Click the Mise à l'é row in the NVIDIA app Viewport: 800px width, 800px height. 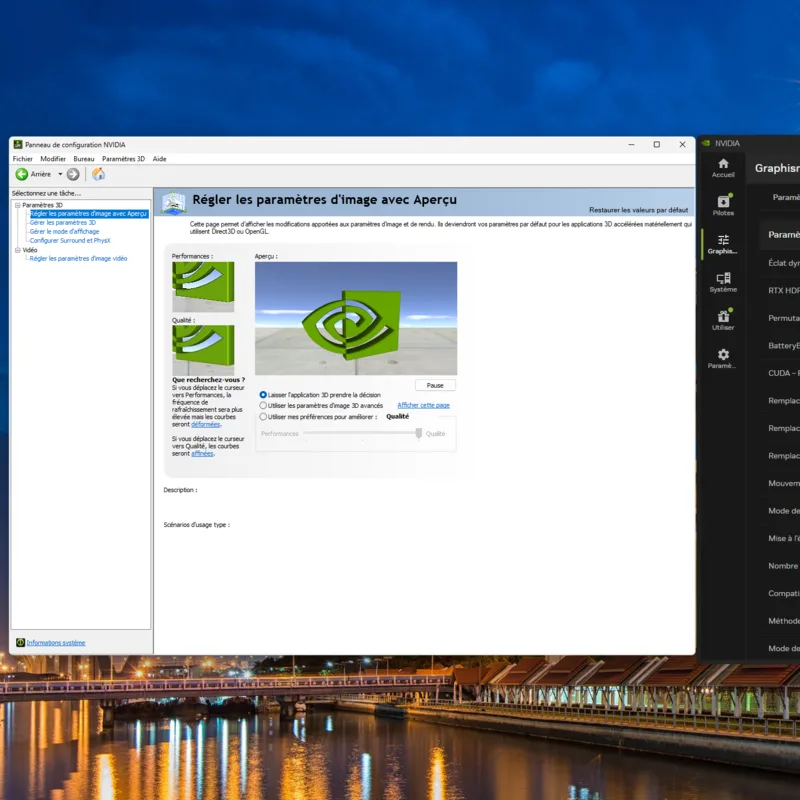pos(780,538)
